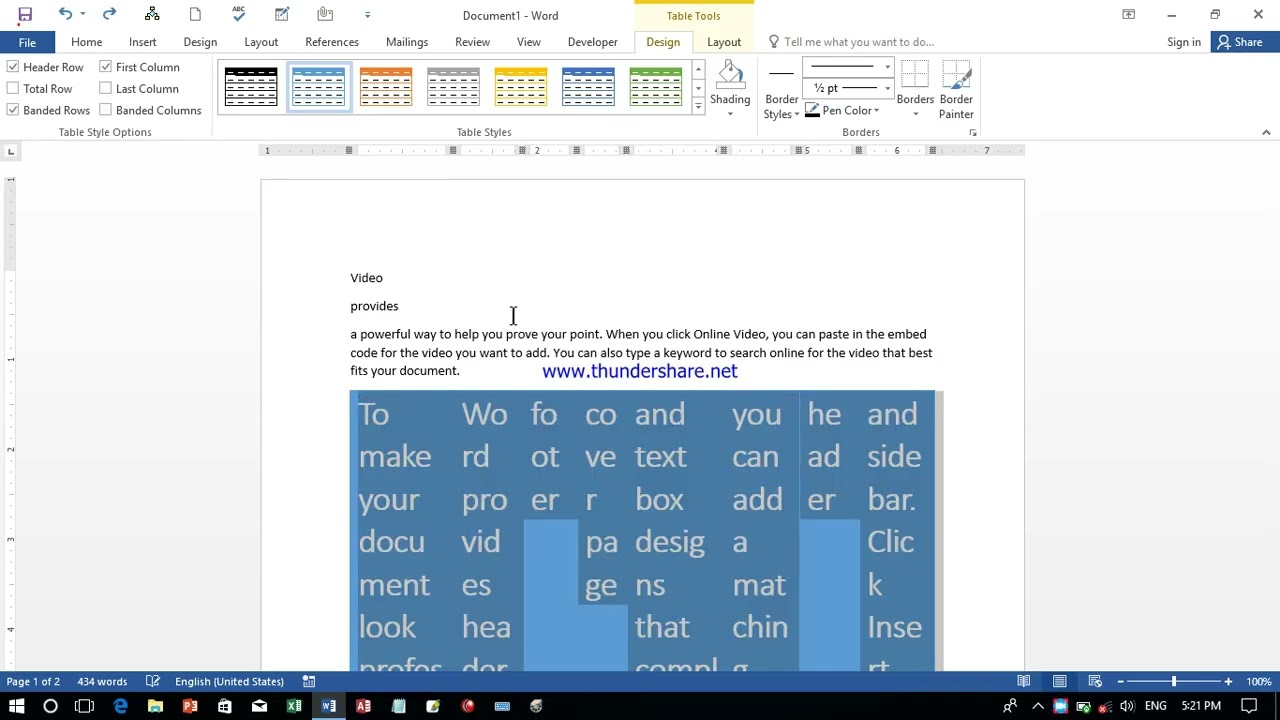The image size is (1280, 720).
Task: Open Microsoft Edge from the taskbar
Action: point(120,706)
